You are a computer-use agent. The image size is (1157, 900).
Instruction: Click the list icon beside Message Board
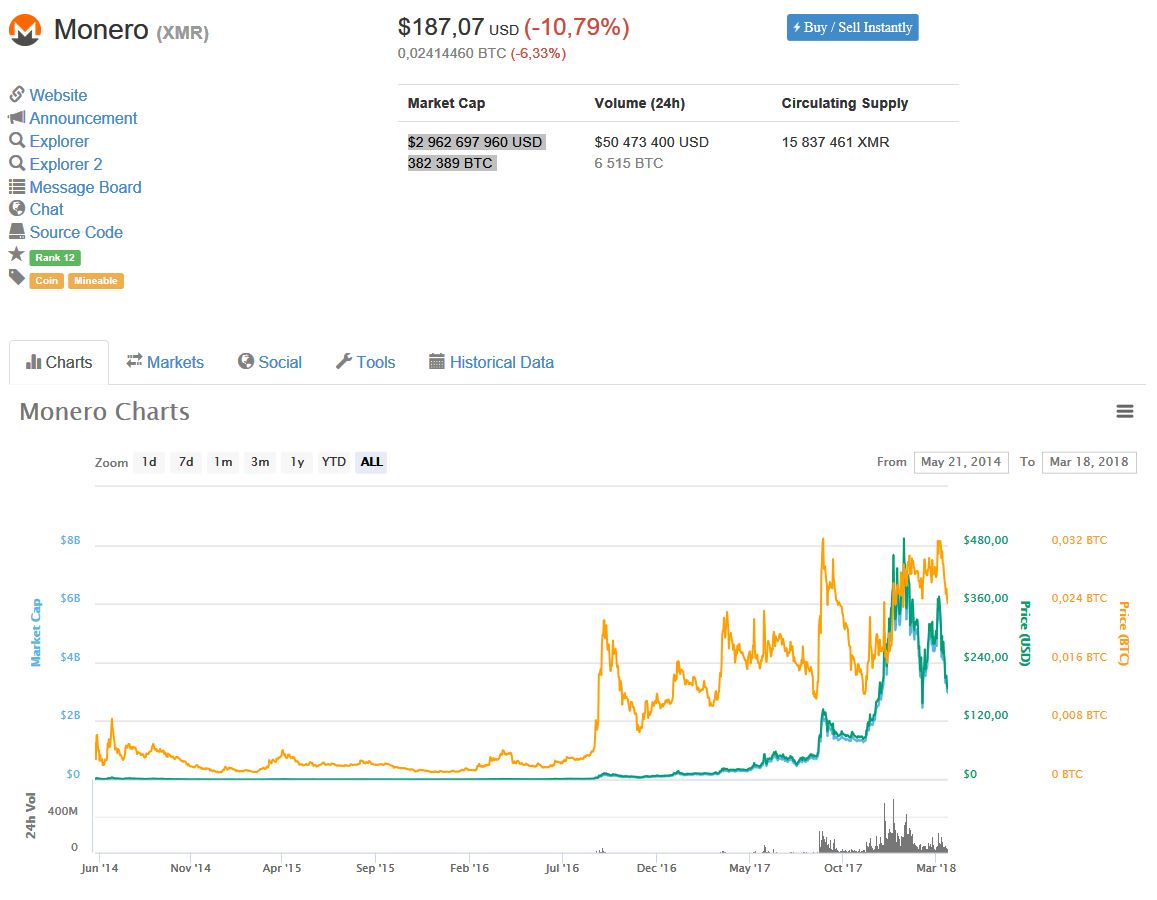(x=17, y=187)
